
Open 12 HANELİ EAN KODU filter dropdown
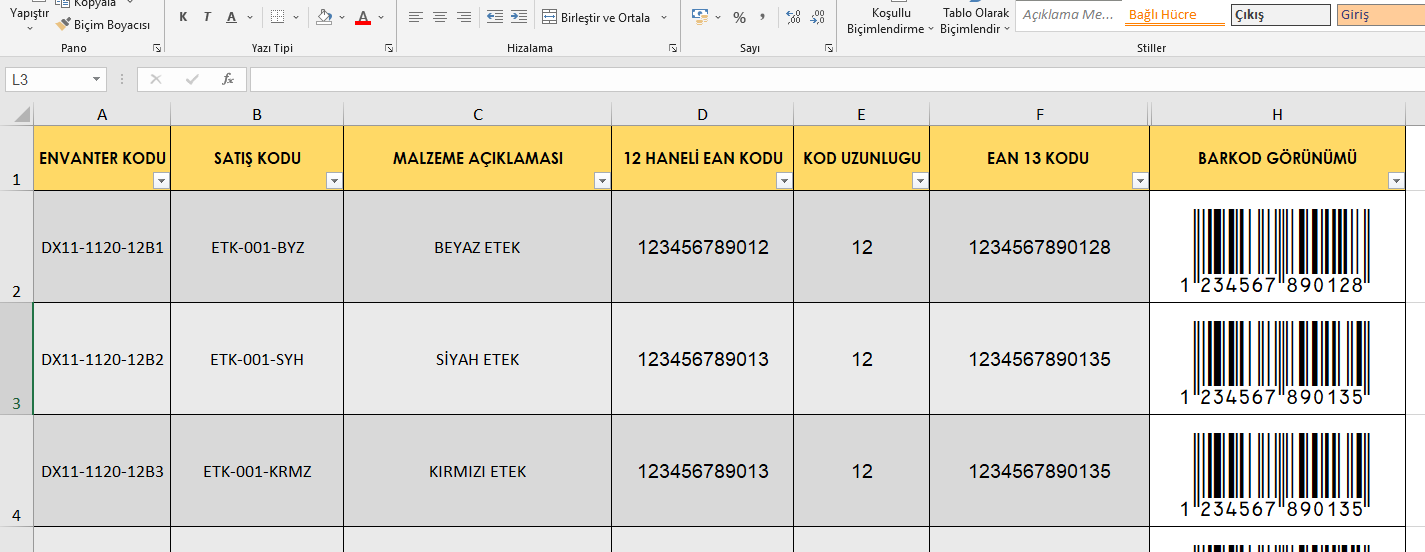click(x=784, y=180)
